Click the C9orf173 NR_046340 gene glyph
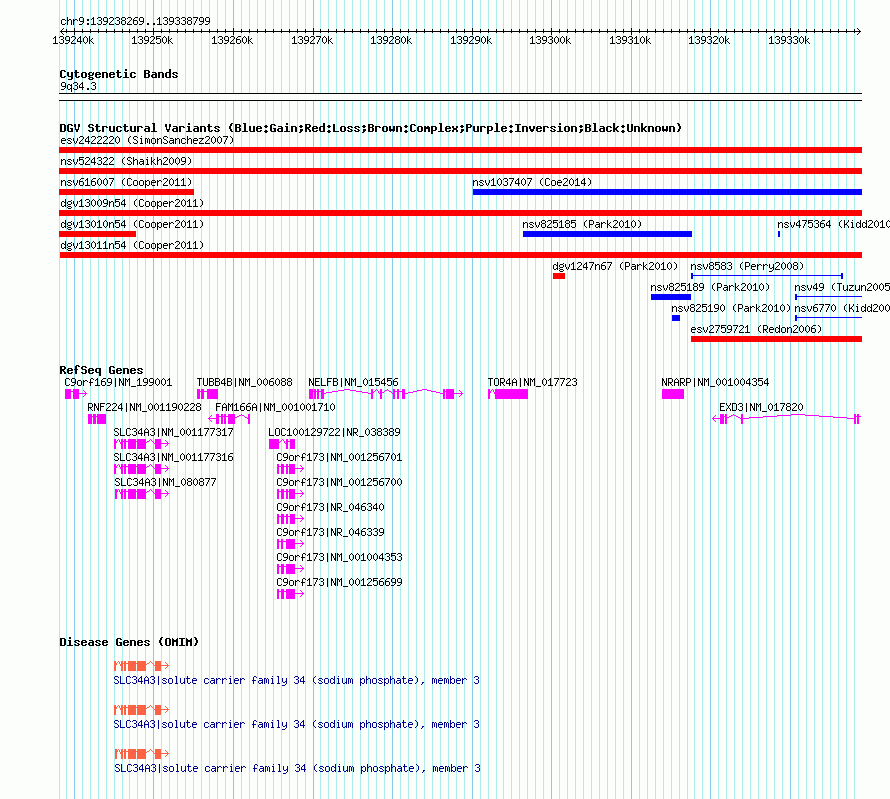Screen dimensions: 890x799 point(290,519)
